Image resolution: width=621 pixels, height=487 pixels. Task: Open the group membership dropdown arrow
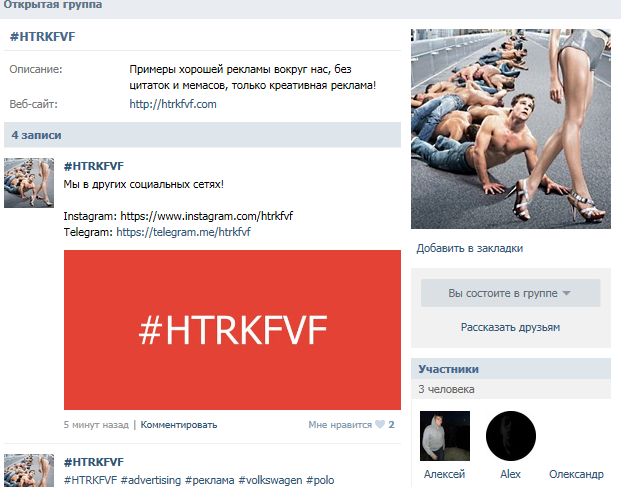click(567, 293)
